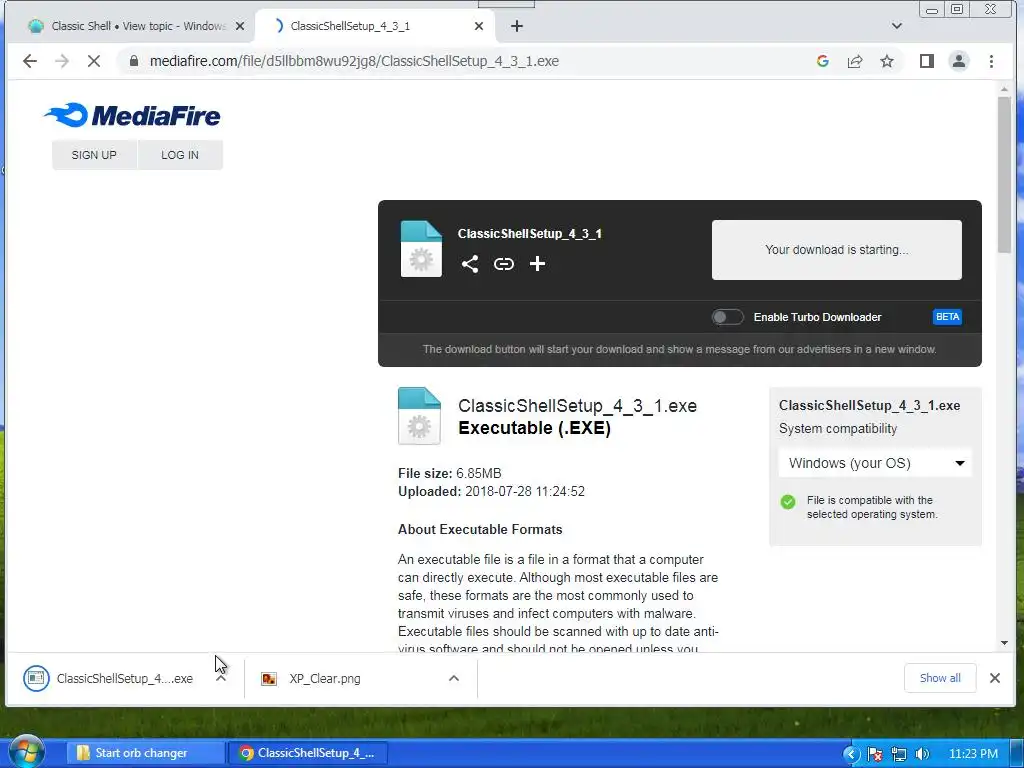Viewport: 1024px width, 768px height.
Task: Open the volume speaker tray icon
Action: point(922,754)
